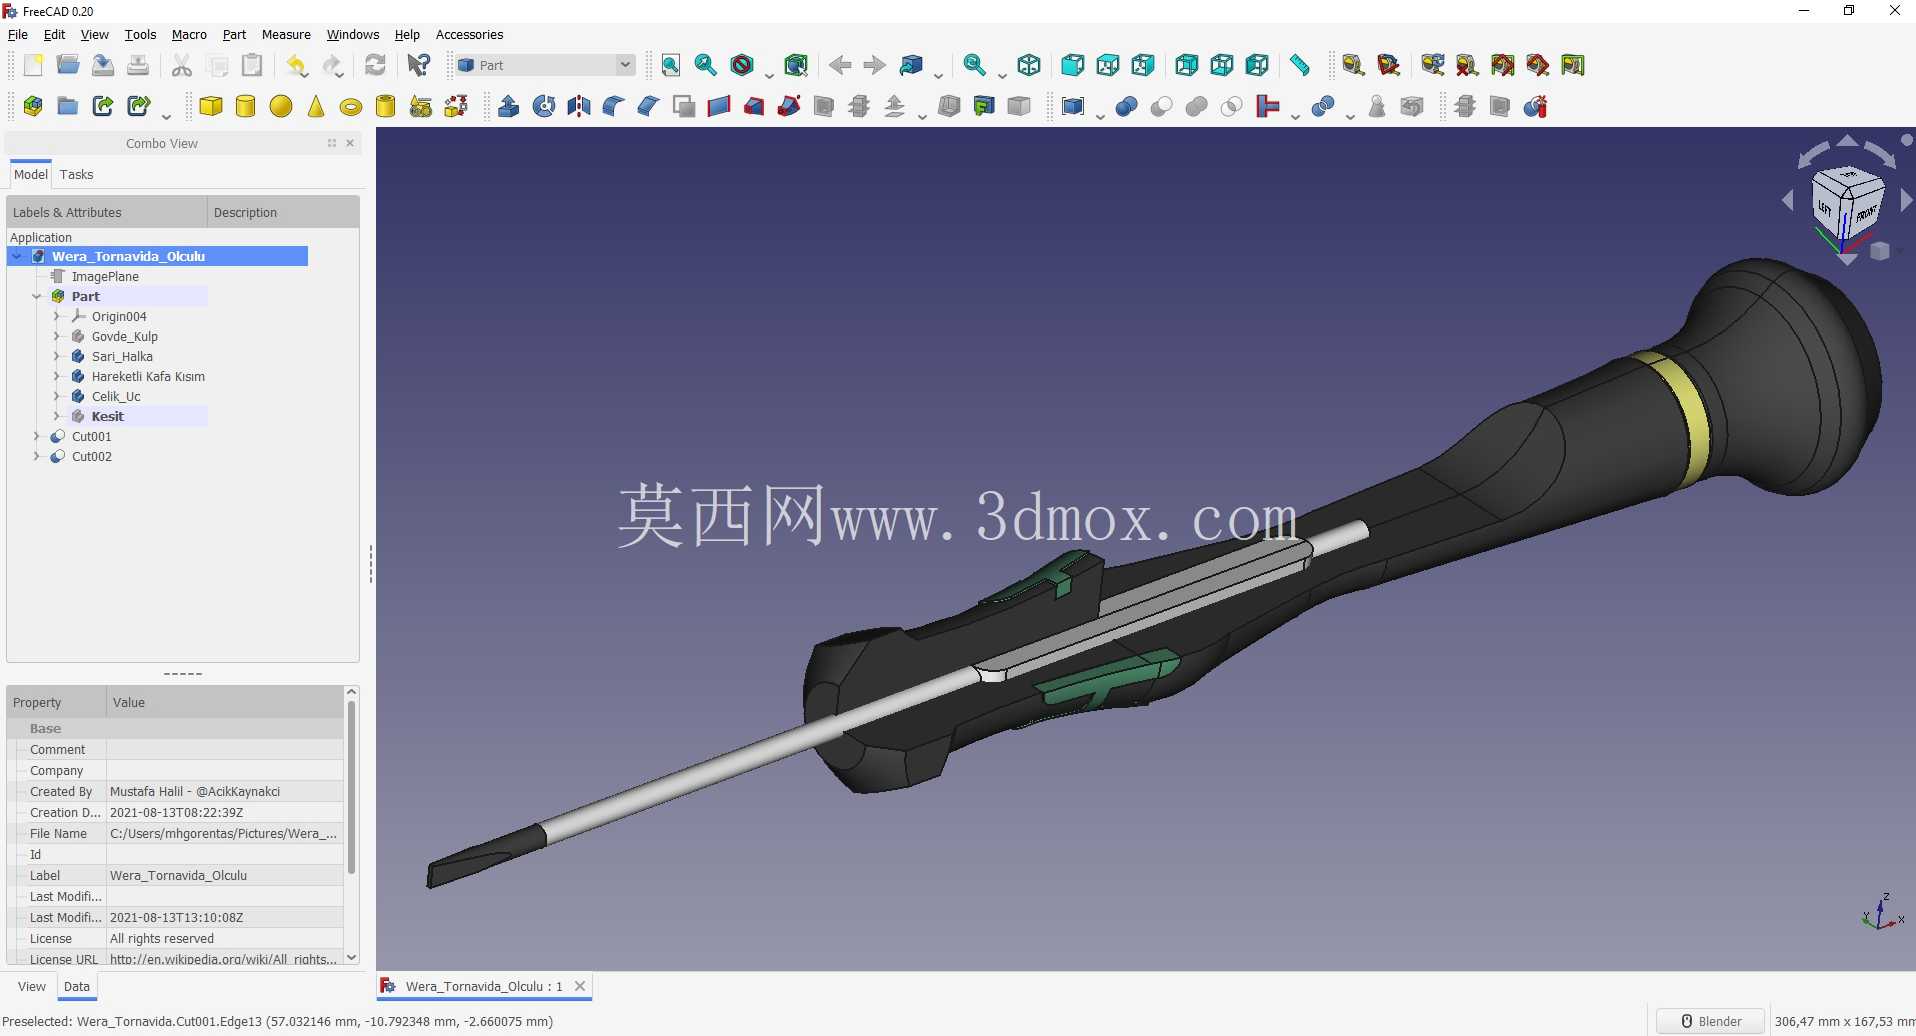Click the Labels & Attributes column header
The height and width of the screenshot is (1036, 1916).
tap(107, 212)
